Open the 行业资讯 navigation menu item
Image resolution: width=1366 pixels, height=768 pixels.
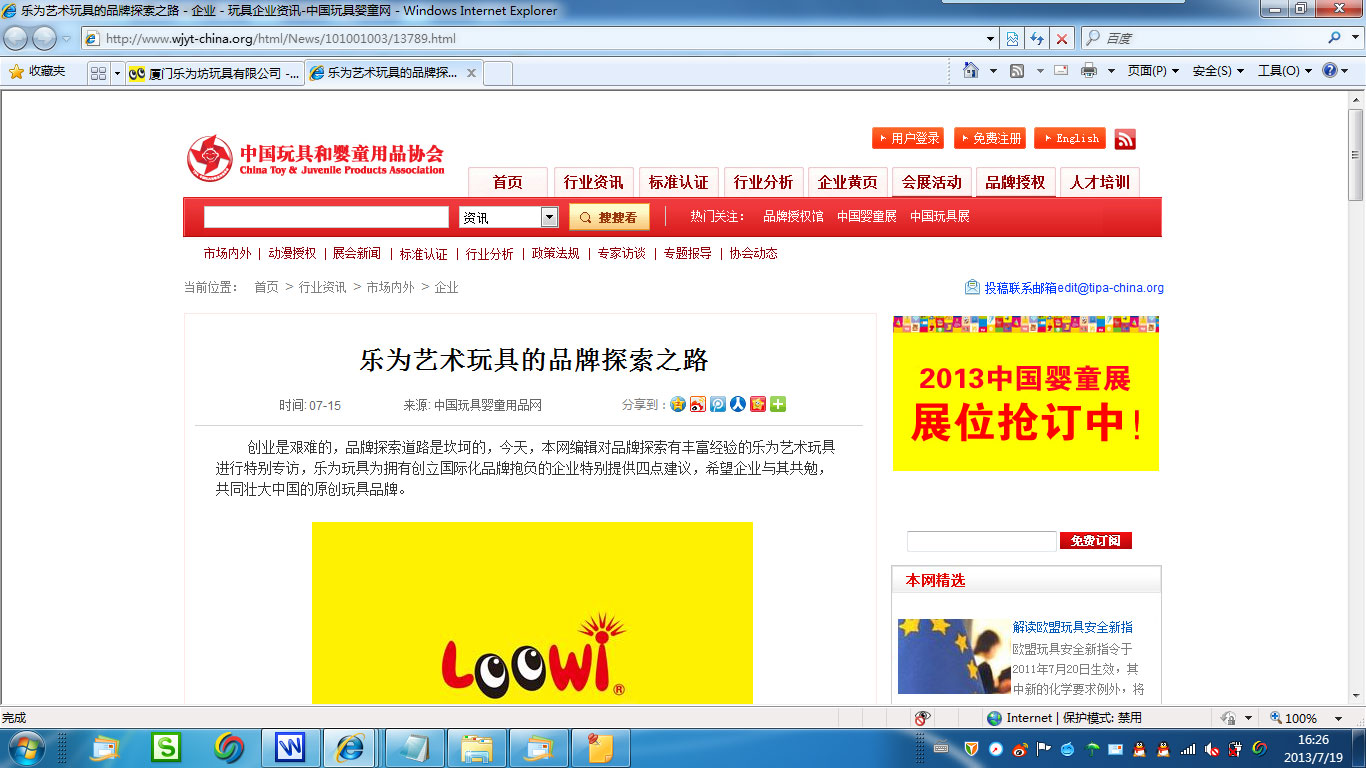(x=593, y=182)
